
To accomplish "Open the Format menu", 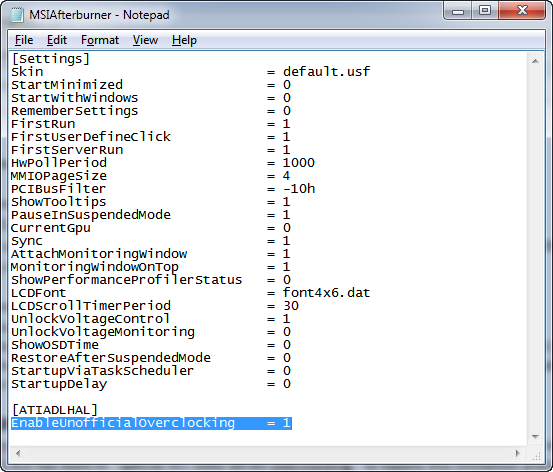I will (x=100, y=40).
